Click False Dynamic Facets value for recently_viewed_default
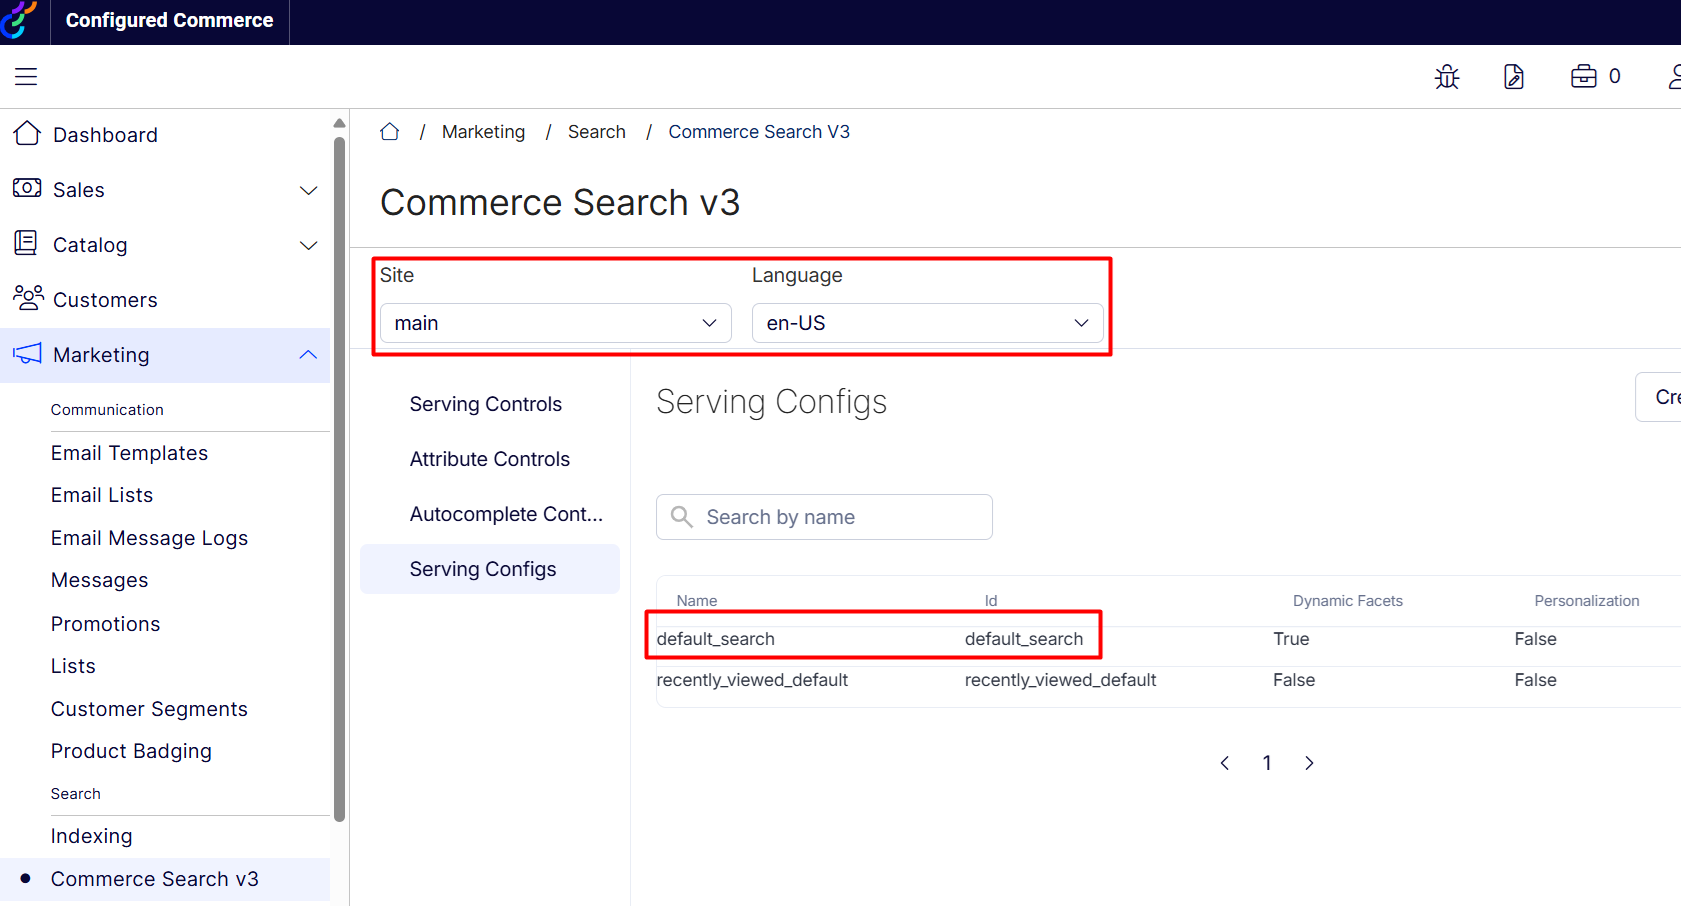This screenshot has height=906, width=1681. [x=1294, y=680]
